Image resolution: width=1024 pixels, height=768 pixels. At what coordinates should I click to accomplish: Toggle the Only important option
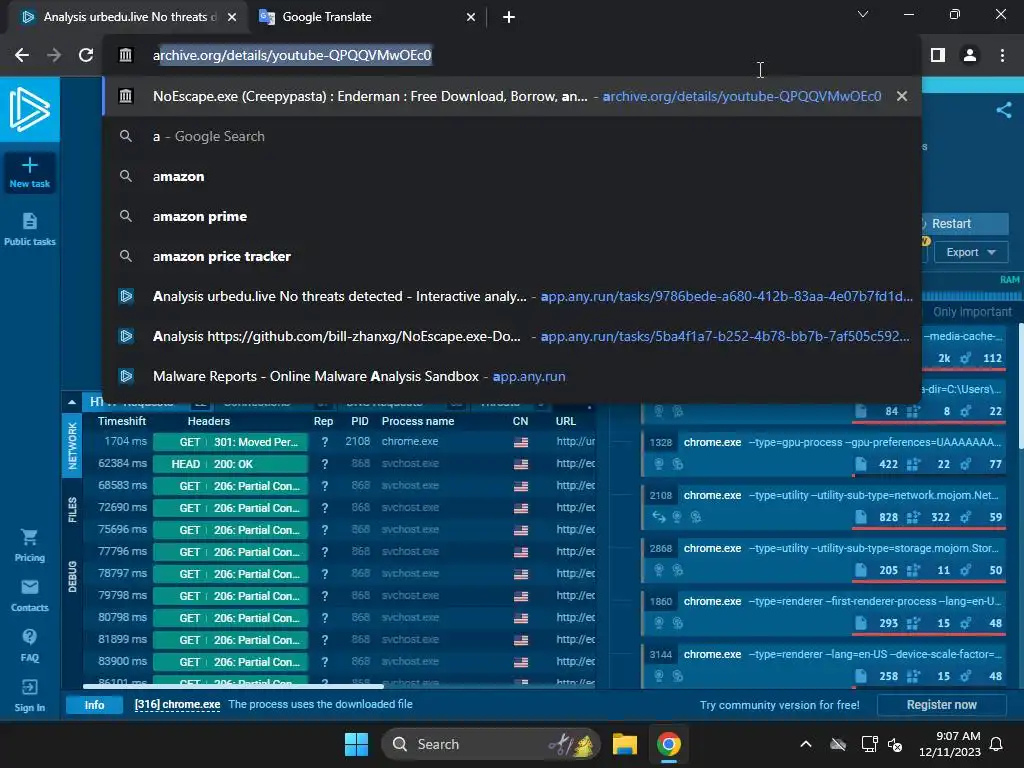pos(972,312)
